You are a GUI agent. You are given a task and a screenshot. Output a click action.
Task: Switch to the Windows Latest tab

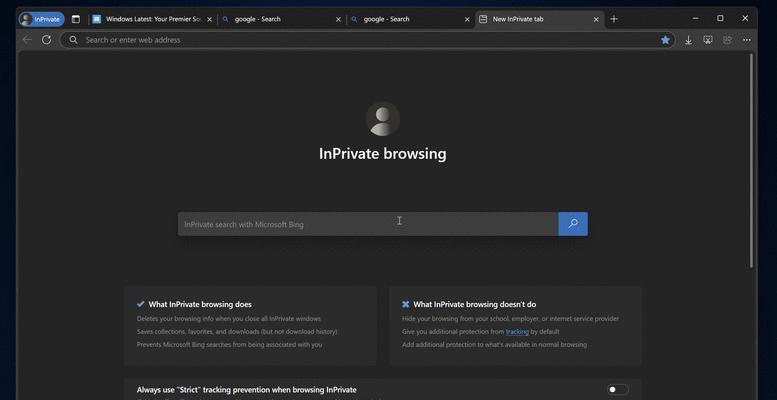click(153, 19)
